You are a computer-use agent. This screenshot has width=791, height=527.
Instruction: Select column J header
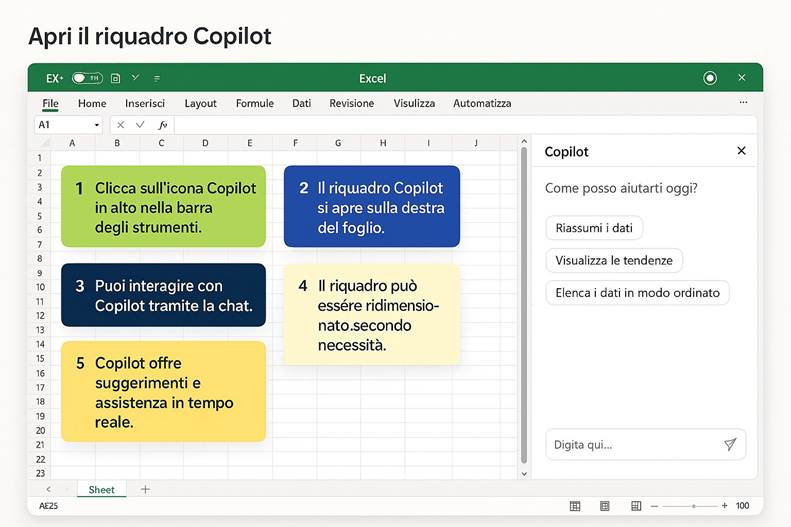coord(476,143)
